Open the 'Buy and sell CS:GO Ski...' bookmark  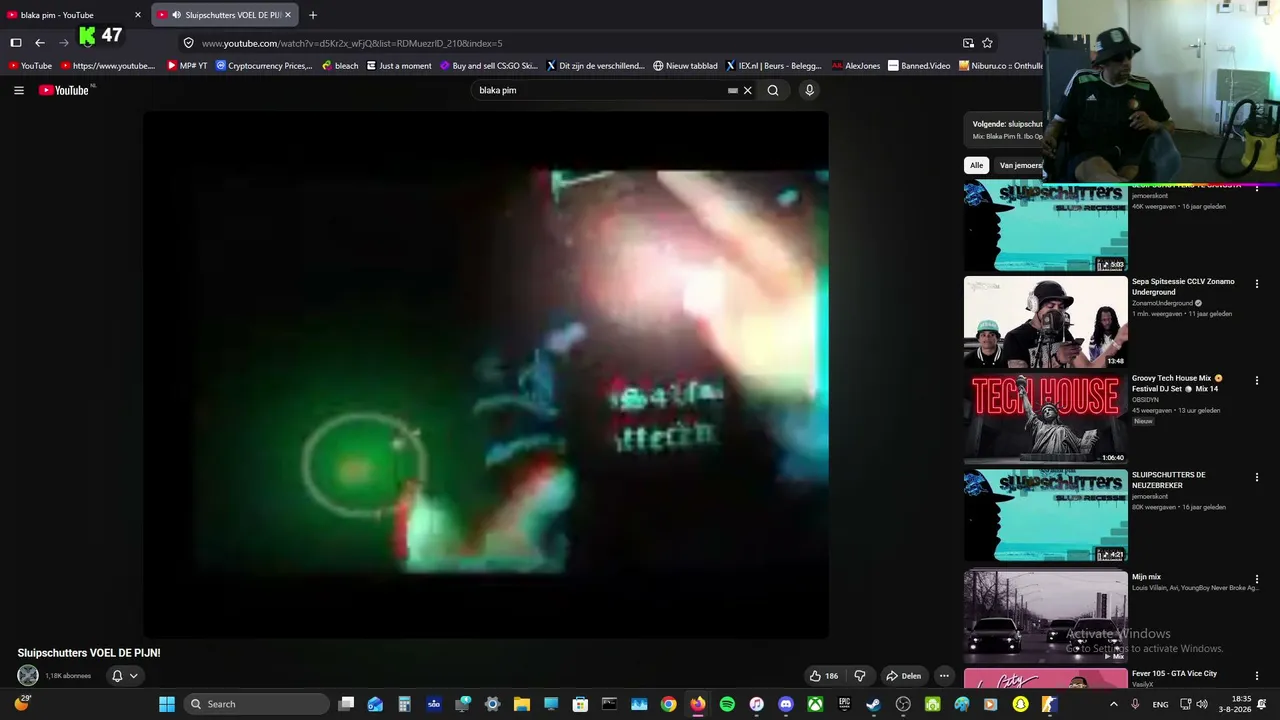coord(489,66)
